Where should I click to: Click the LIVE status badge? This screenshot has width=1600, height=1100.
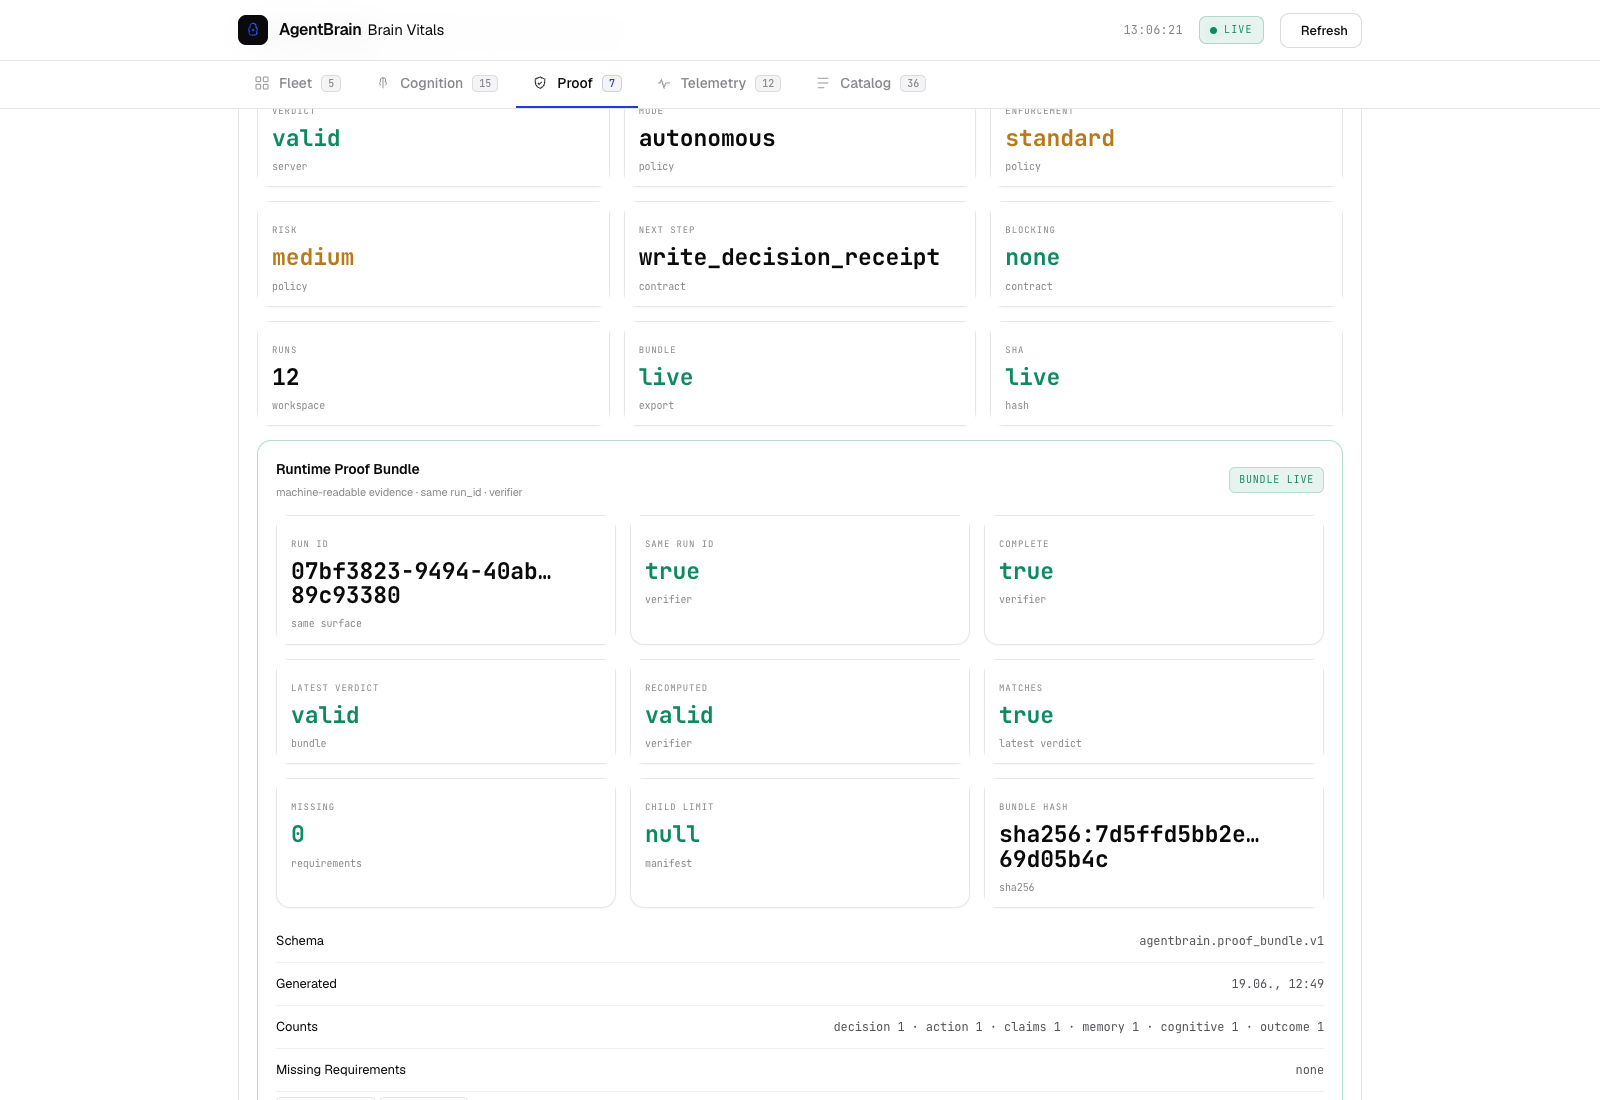click(1231, 30)
